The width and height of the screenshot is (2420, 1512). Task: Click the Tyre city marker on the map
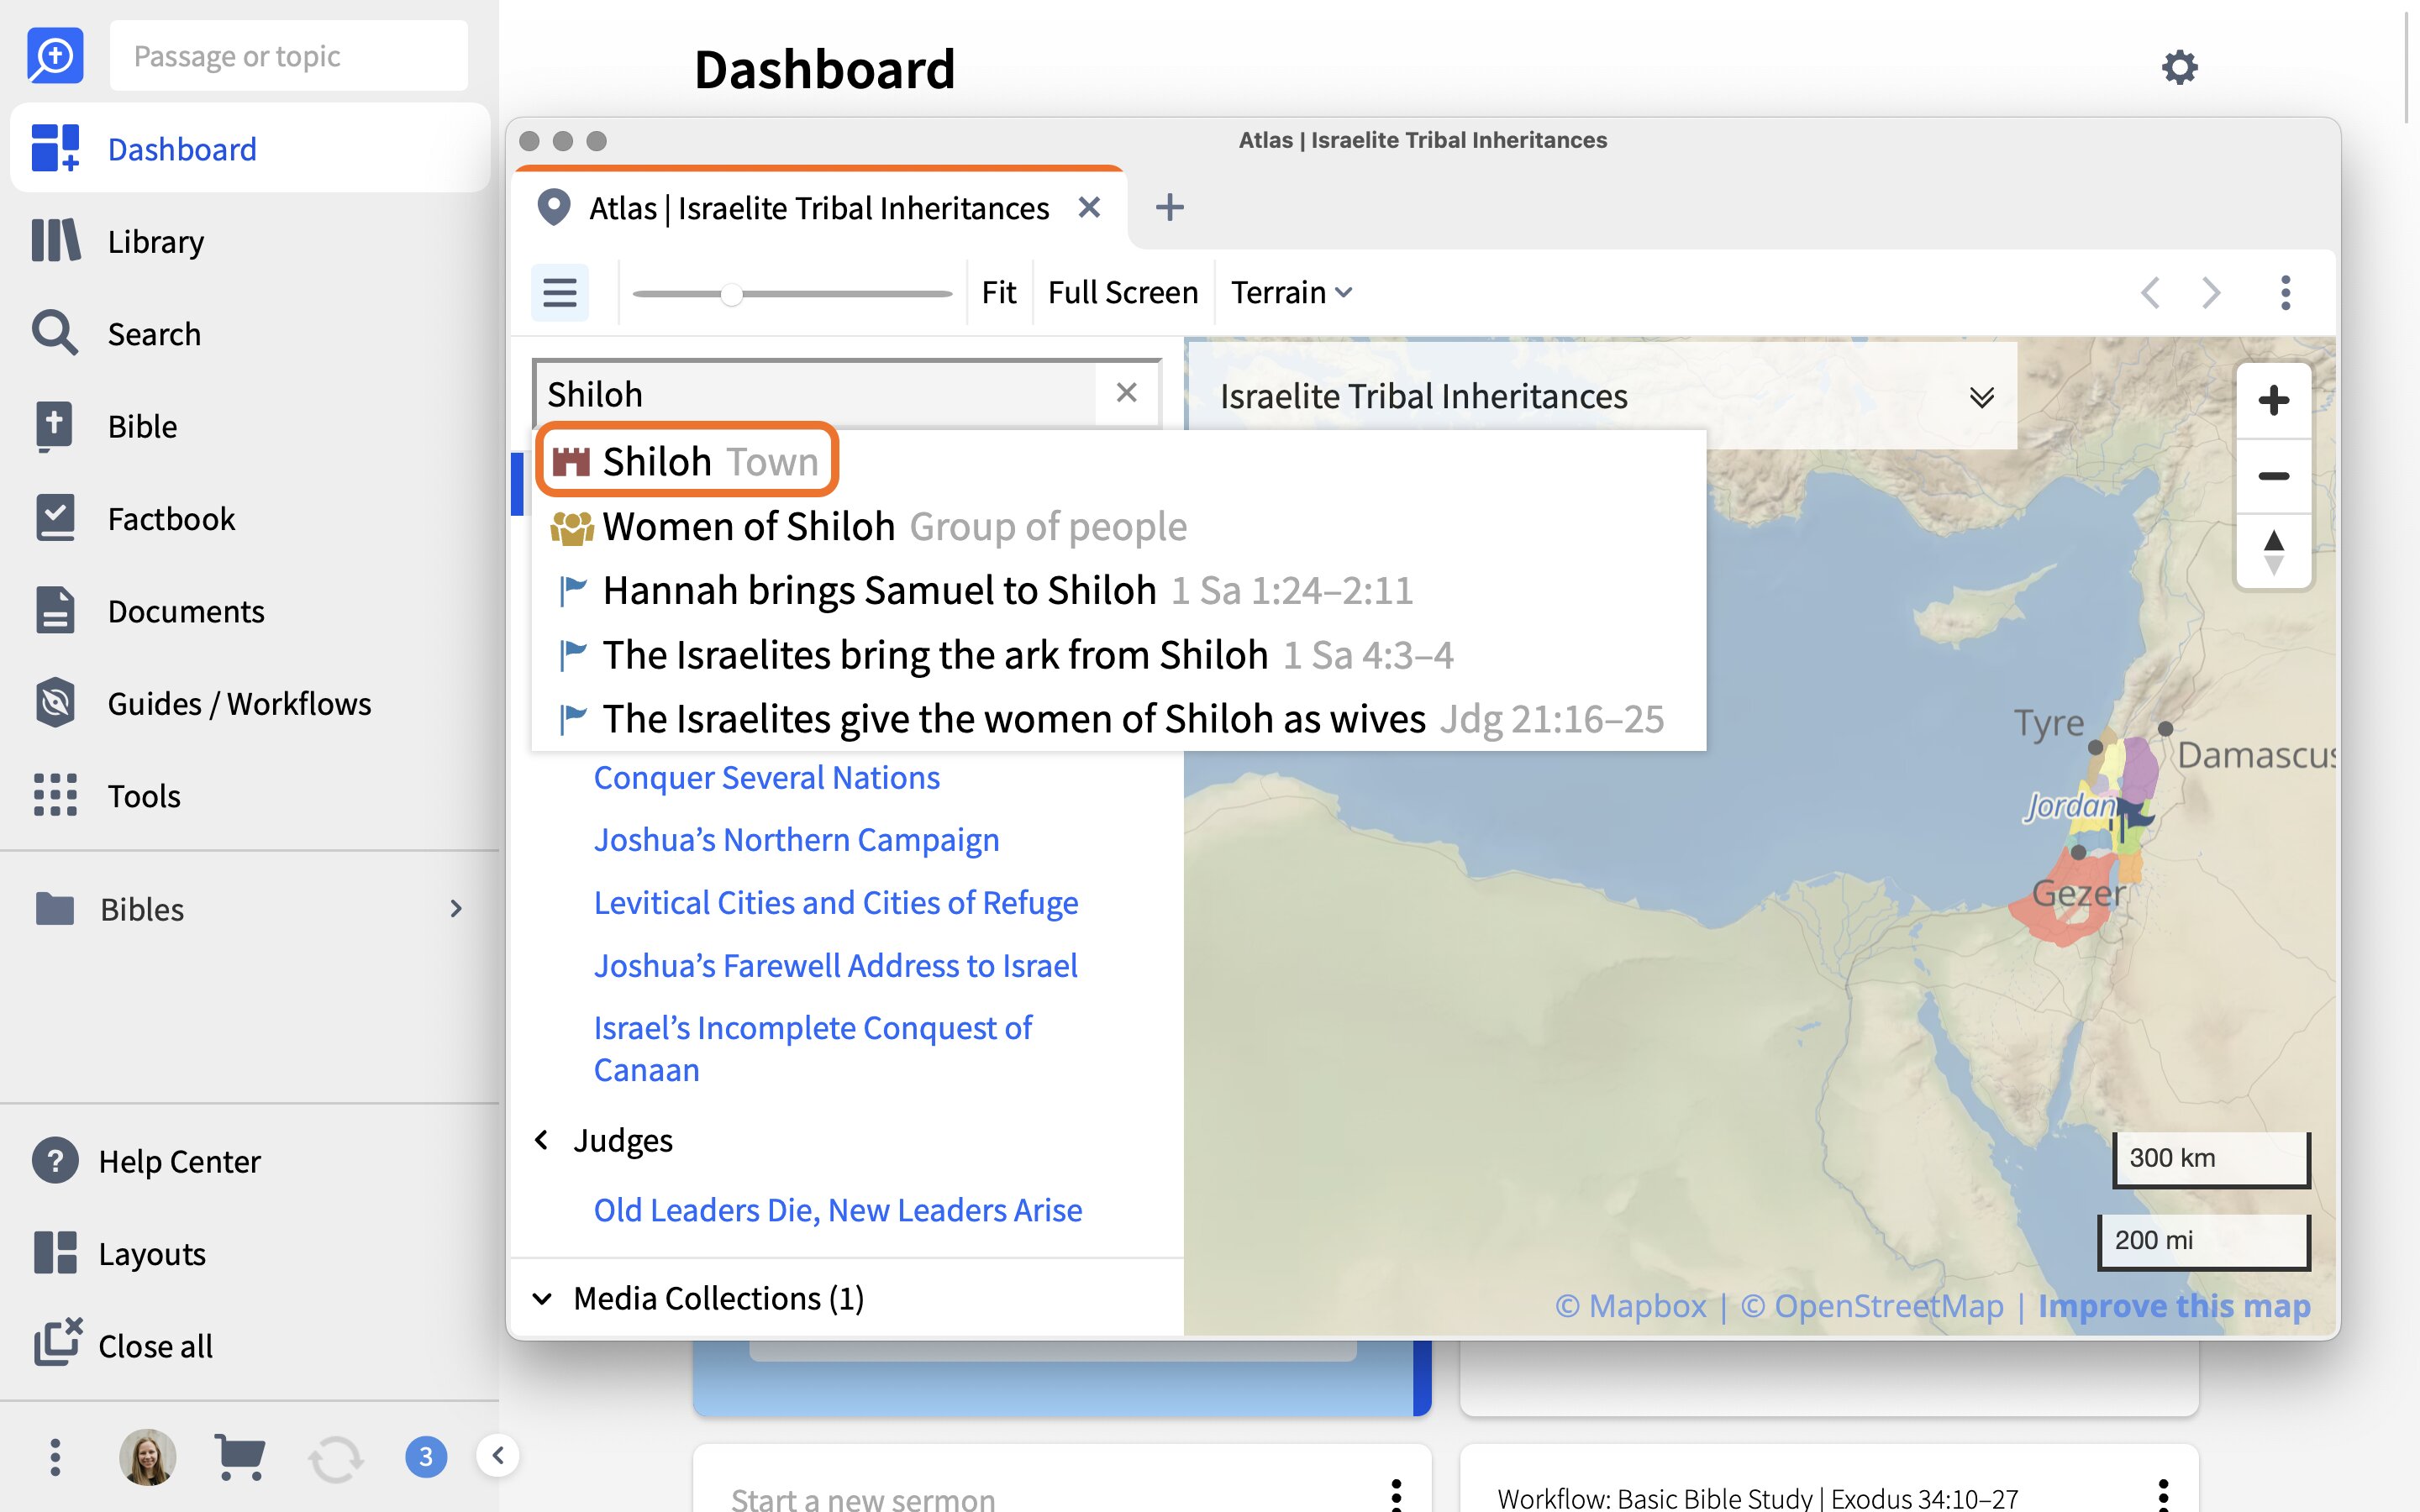2095,747
